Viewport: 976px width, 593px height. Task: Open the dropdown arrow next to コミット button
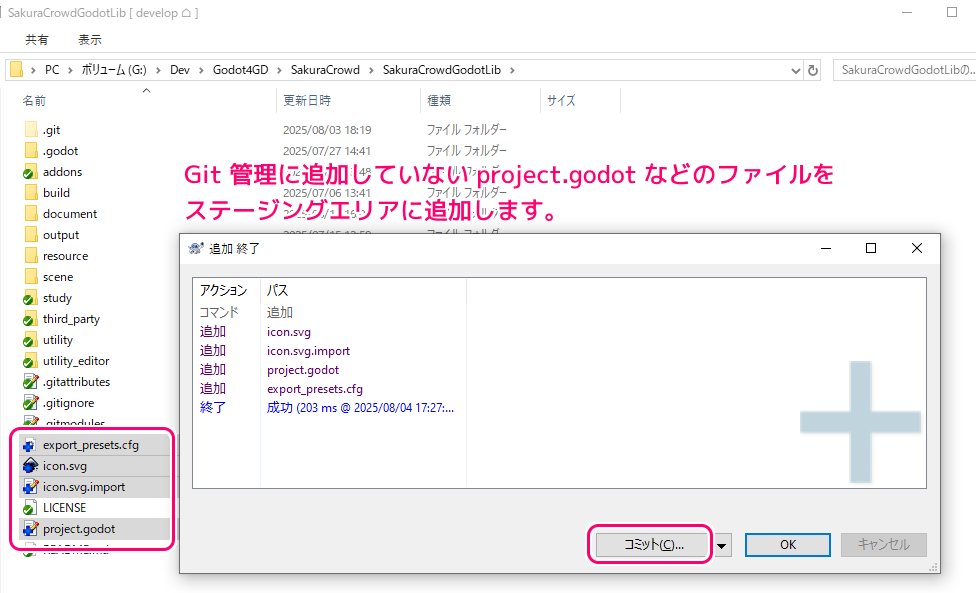pos(723,545)
